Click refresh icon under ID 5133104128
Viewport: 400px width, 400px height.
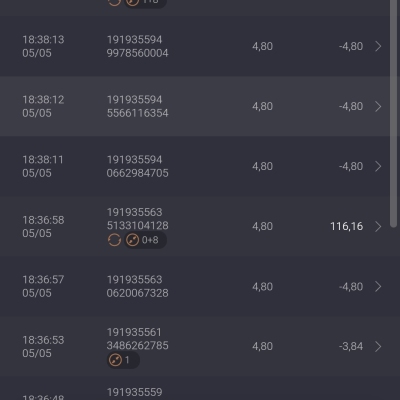[114, 240]
